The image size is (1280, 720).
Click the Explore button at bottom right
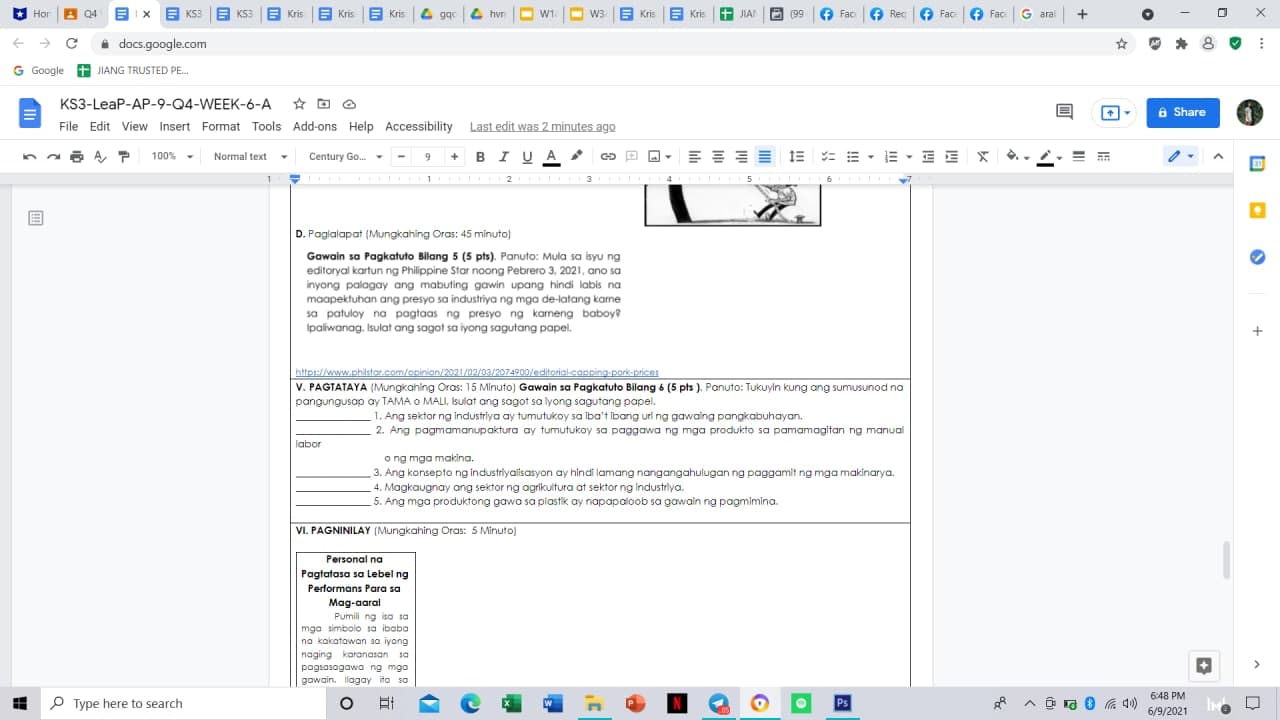click(x=1204, y=665)
